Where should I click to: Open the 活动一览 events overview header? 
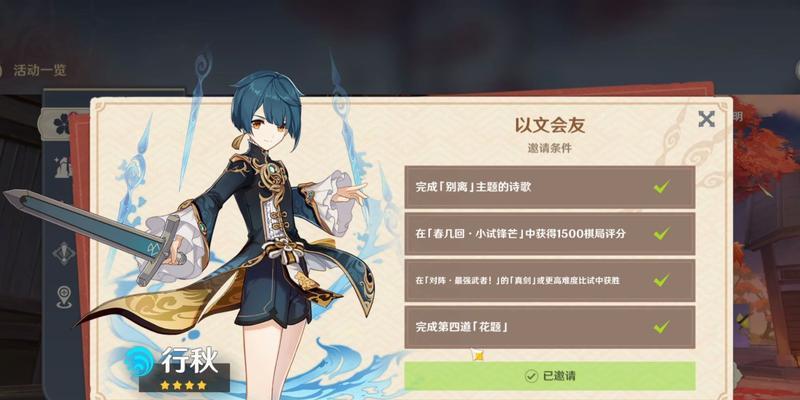40,70
